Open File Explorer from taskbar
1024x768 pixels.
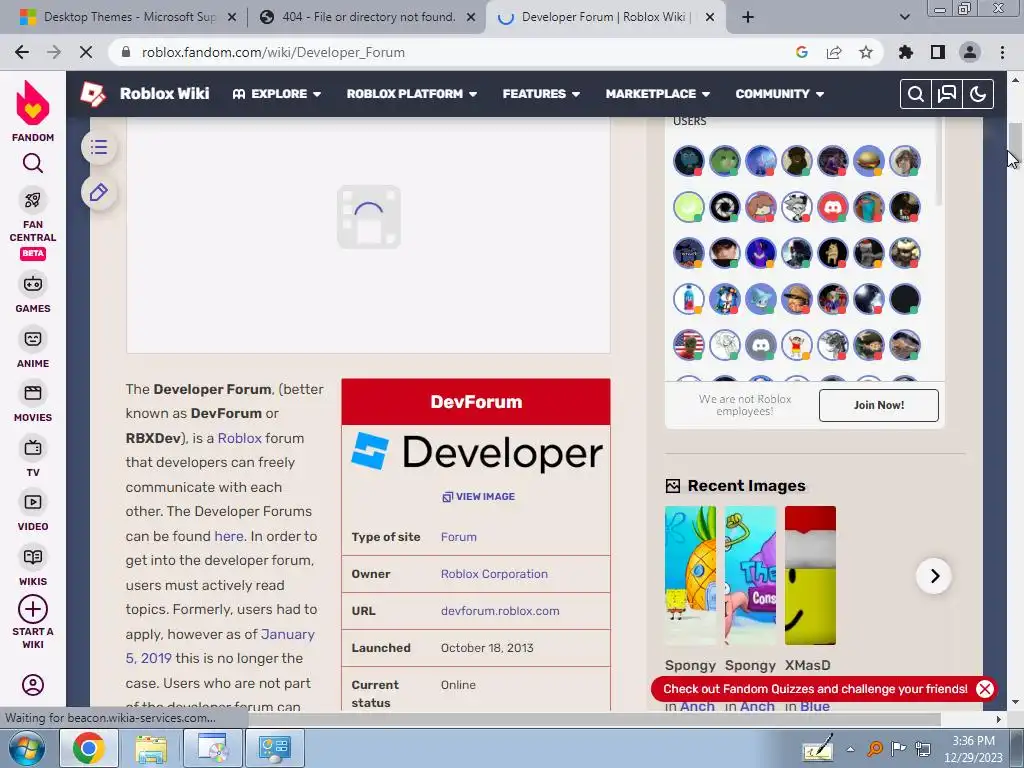coord(151,748)
